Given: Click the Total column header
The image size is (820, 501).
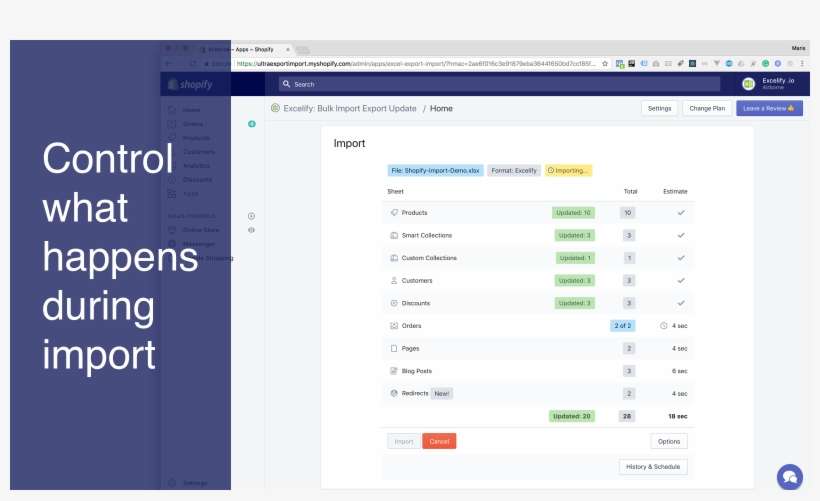Looking at the screenshot, I should (631, 191).
